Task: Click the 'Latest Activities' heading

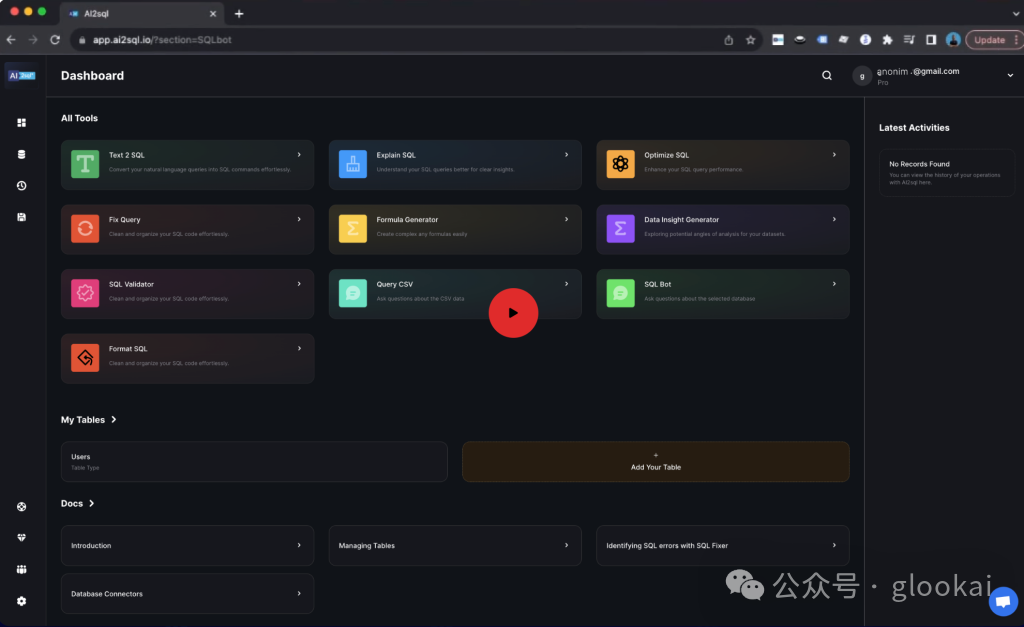Action: coord(914,128)
